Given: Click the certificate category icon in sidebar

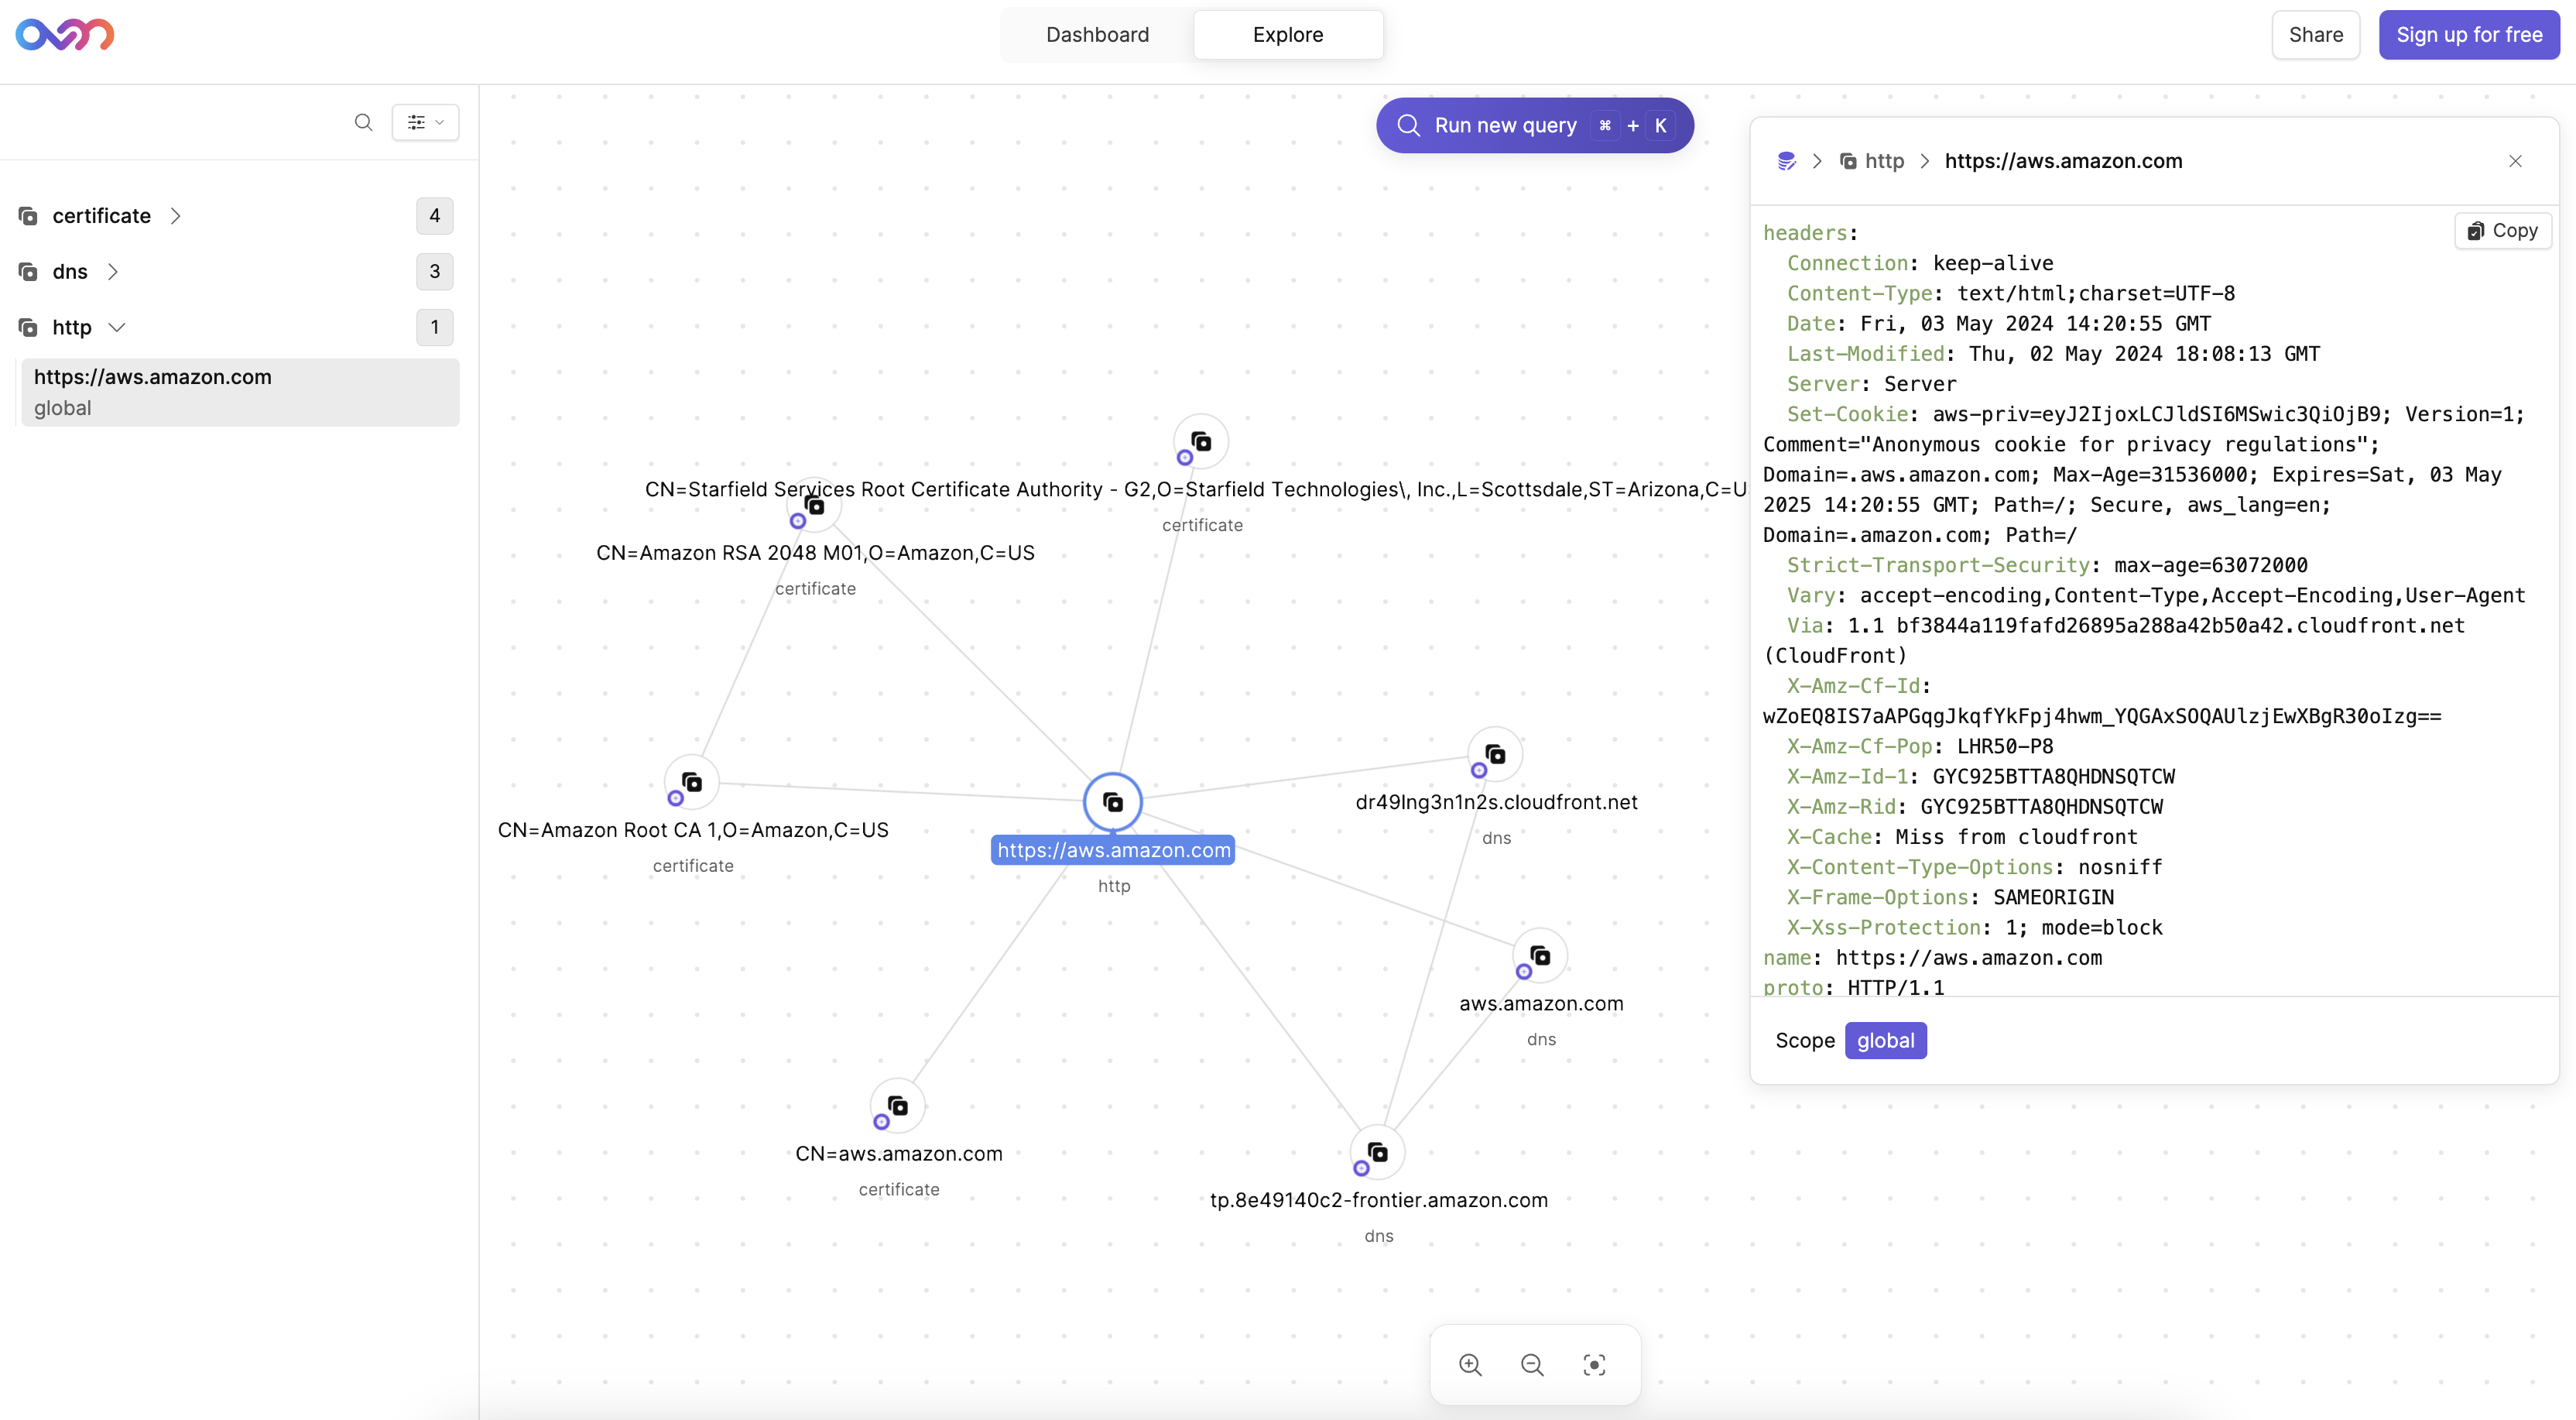Looking at the screenshot, I should coord(28,216).
